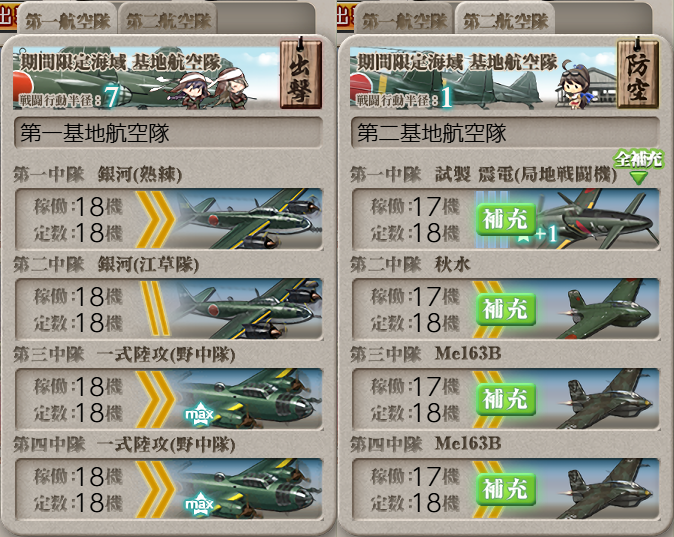674x537 pixels.
Task: Click proficiency chevrons on 銀河(熟練) slot
Action: click(x=156, y=219)
